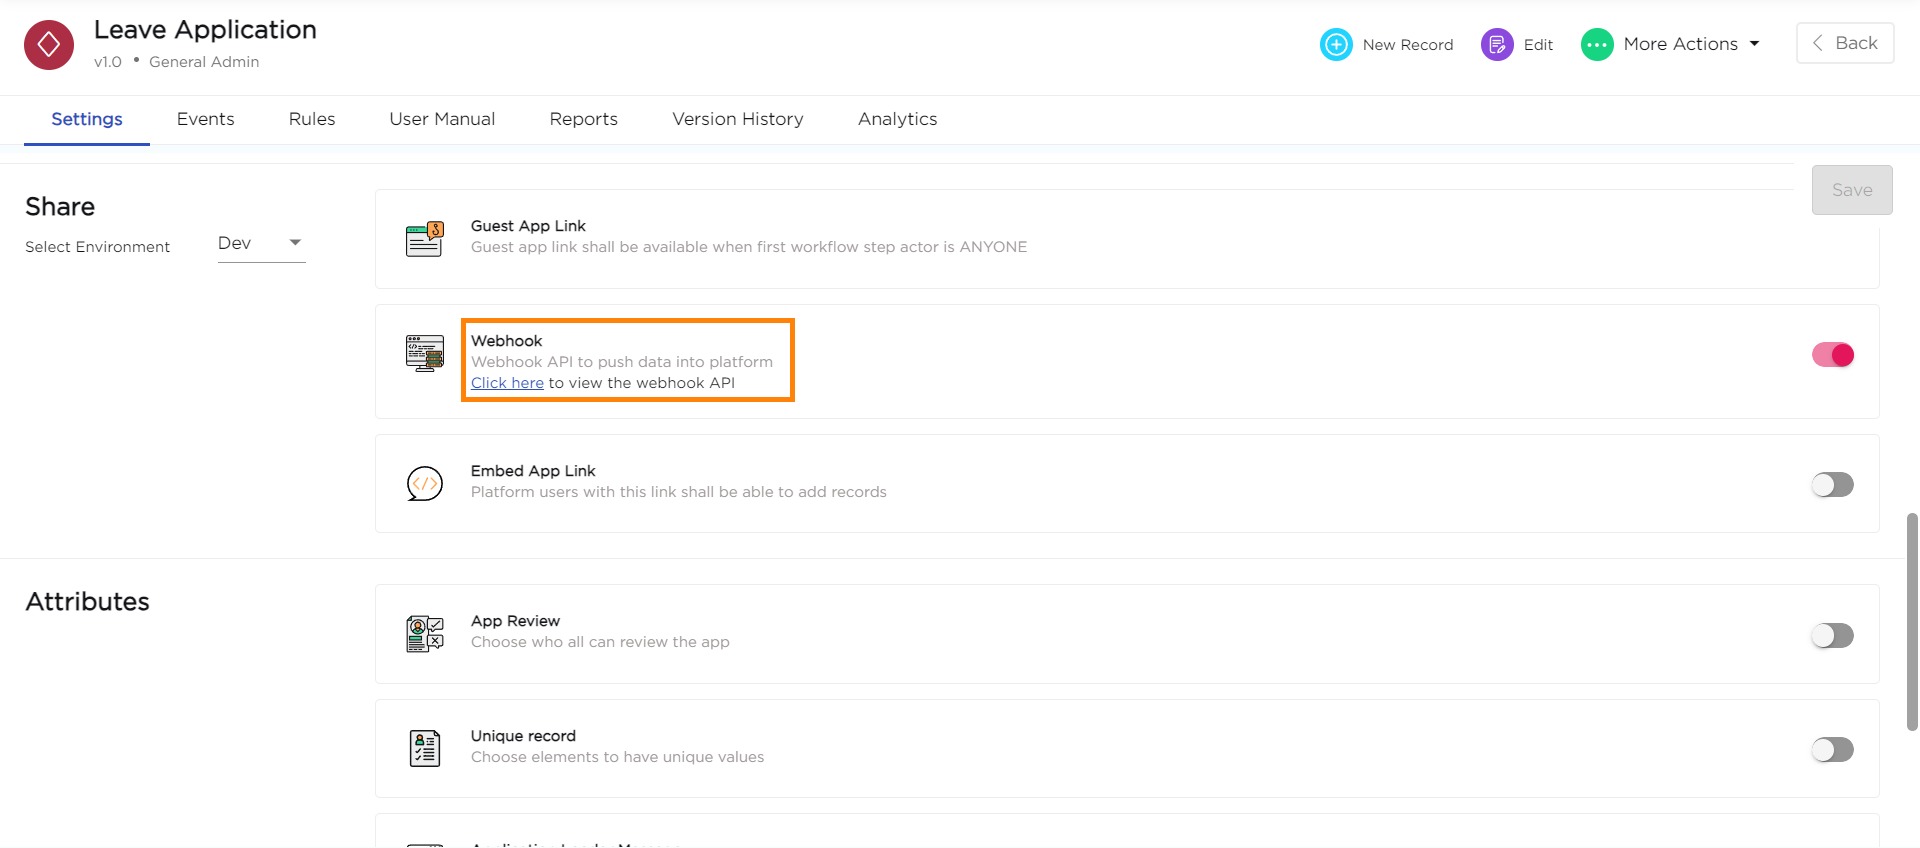1920x848 pixels.
Task: Click the red Leave Application logo icon
Action: point(49,45)
